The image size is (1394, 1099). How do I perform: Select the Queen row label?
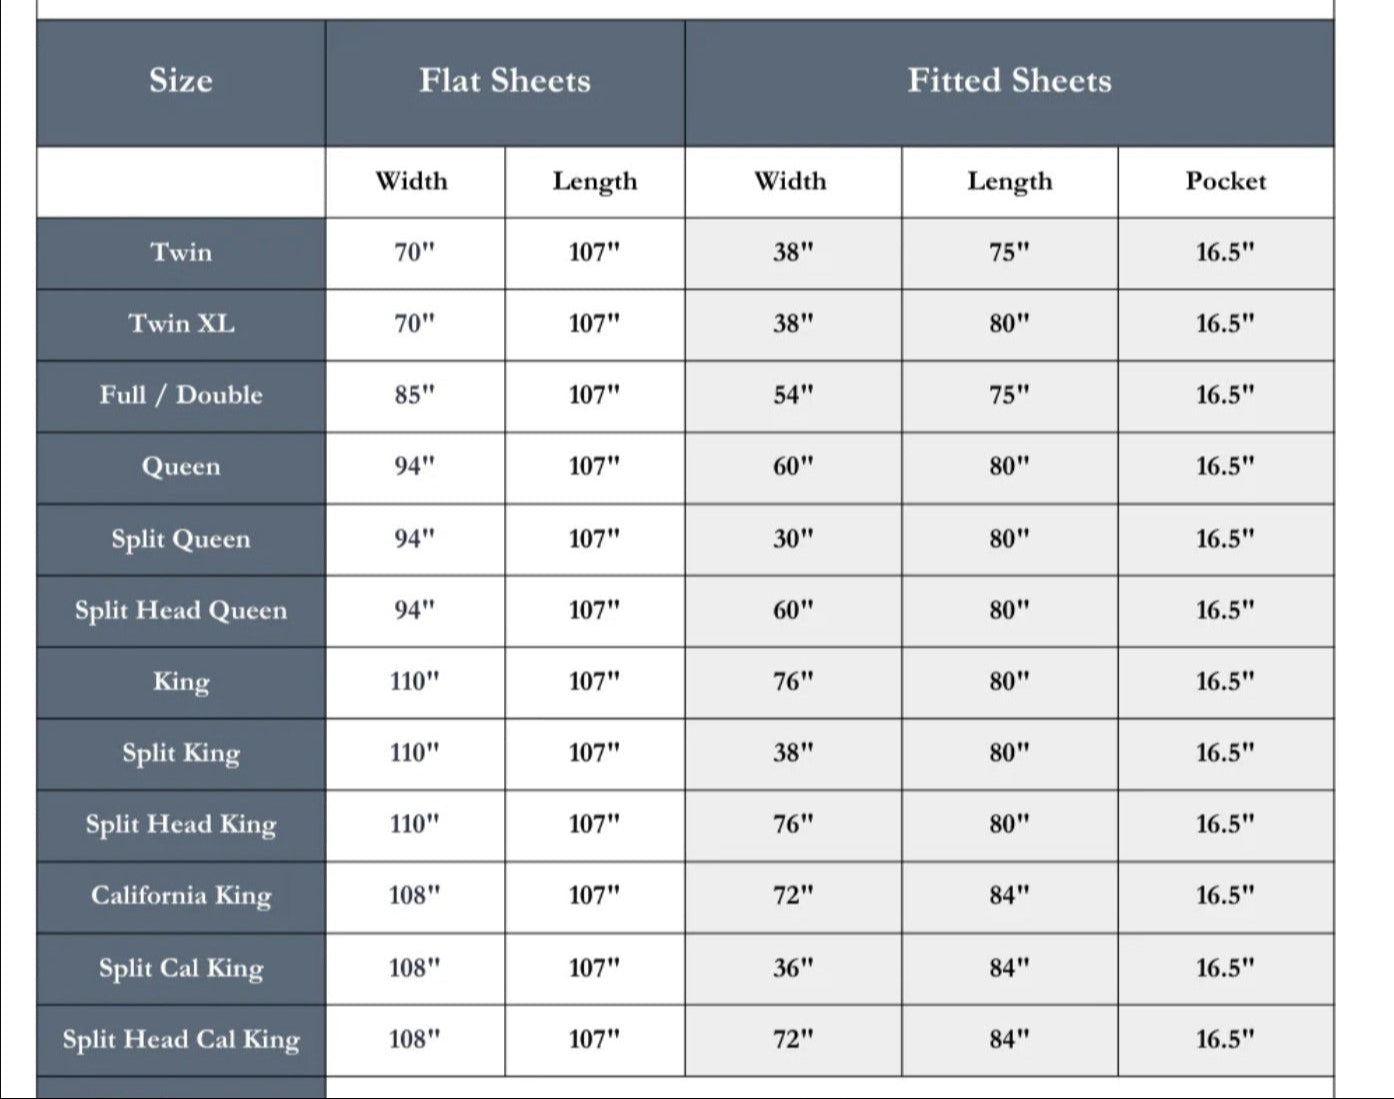181,467
